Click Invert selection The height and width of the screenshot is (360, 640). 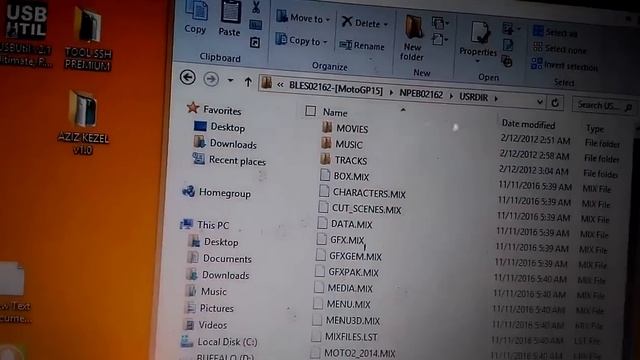564,65
